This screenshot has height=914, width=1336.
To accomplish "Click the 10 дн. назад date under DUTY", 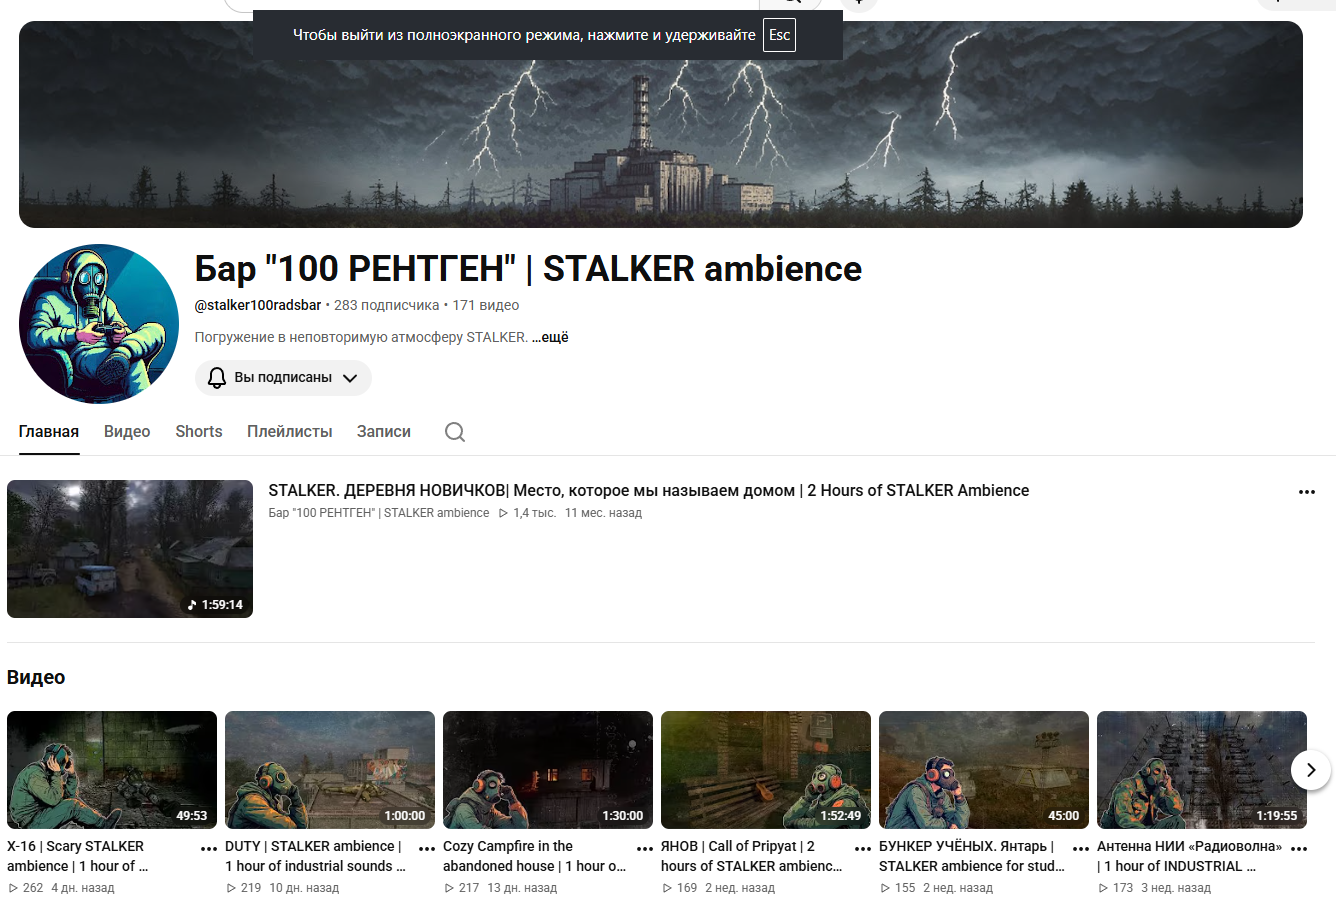I will coord(304,888).
